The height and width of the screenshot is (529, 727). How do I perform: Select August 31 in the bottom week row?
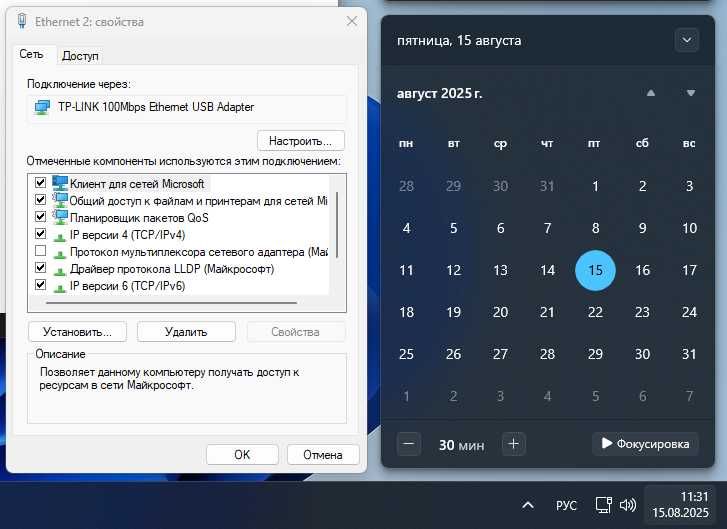point(689,354)
